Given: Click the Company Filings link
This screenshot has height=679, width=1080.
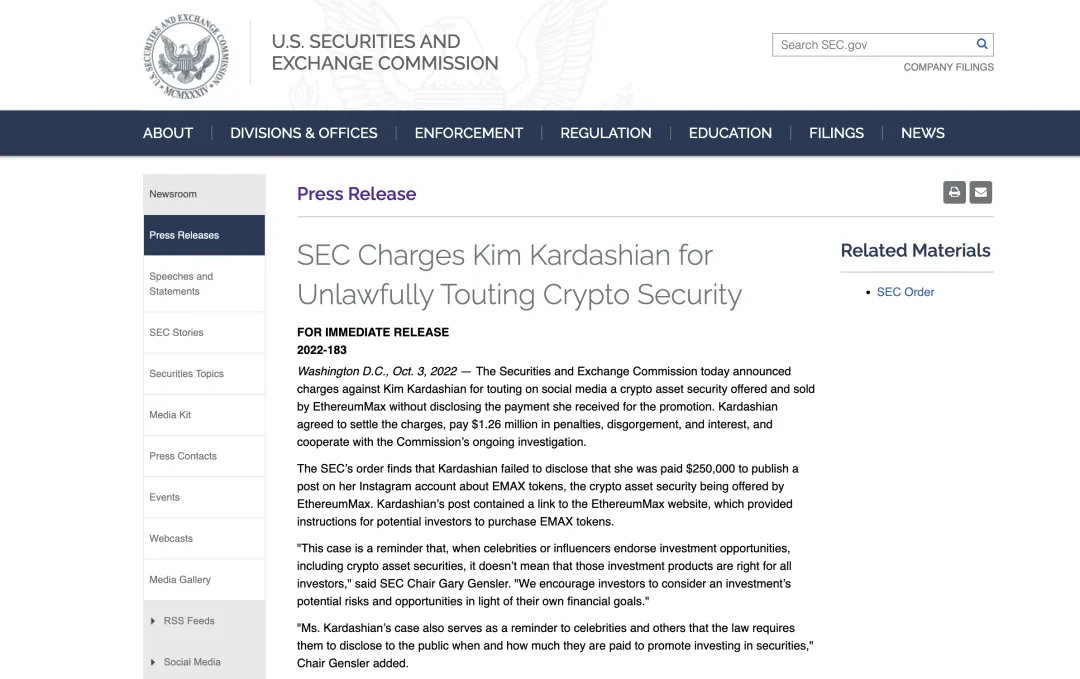Looking at the screenshot, I should [x=948, y=67].
